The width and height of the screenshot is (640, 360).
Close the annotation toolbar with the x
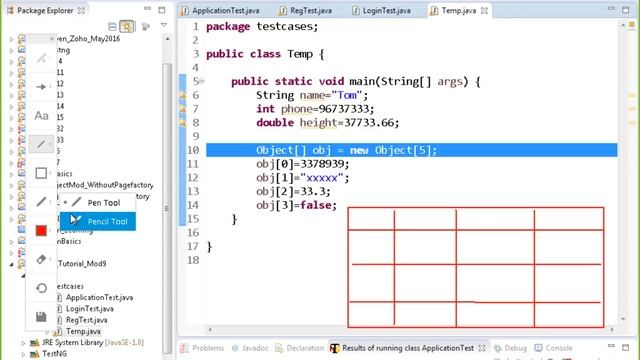[x=51, y=38]
